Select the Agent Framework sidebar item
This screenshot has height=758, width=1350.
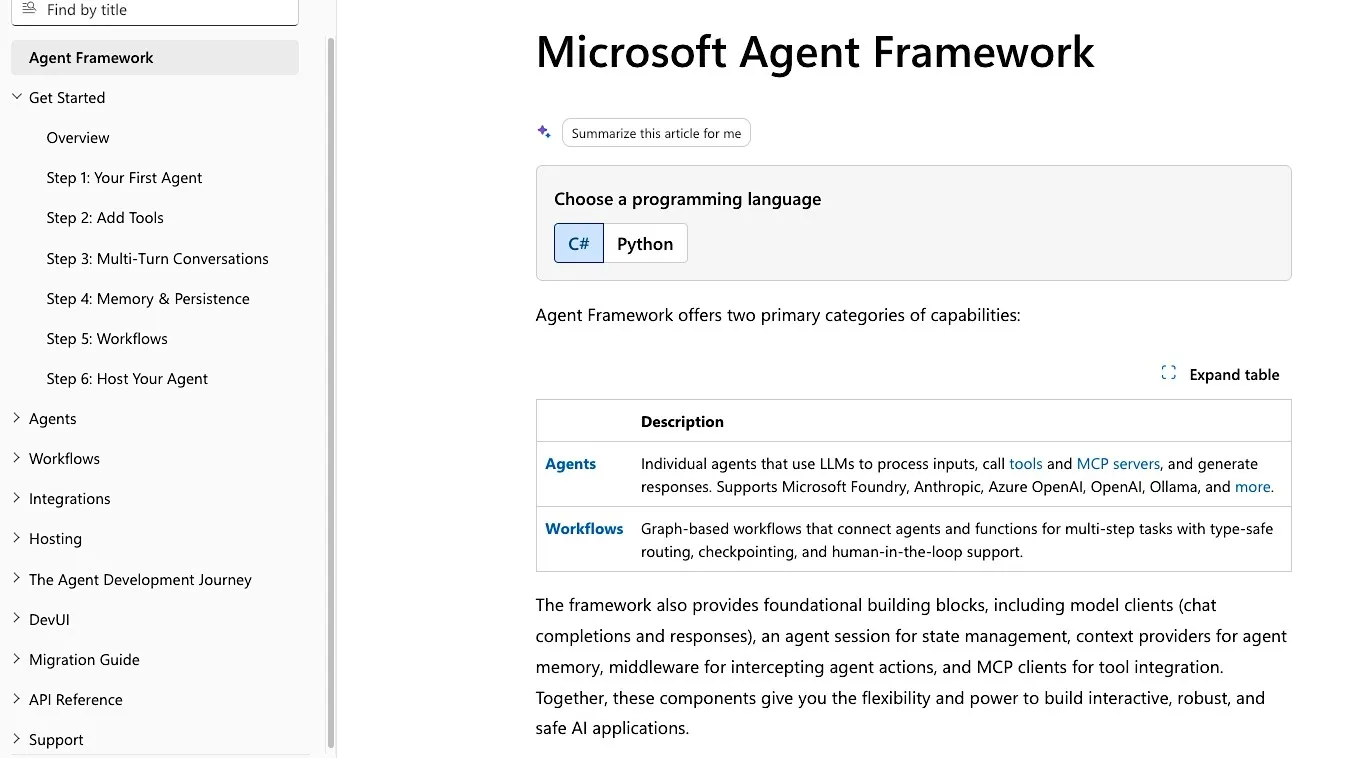pyautogui.click(x=155, y=57)
